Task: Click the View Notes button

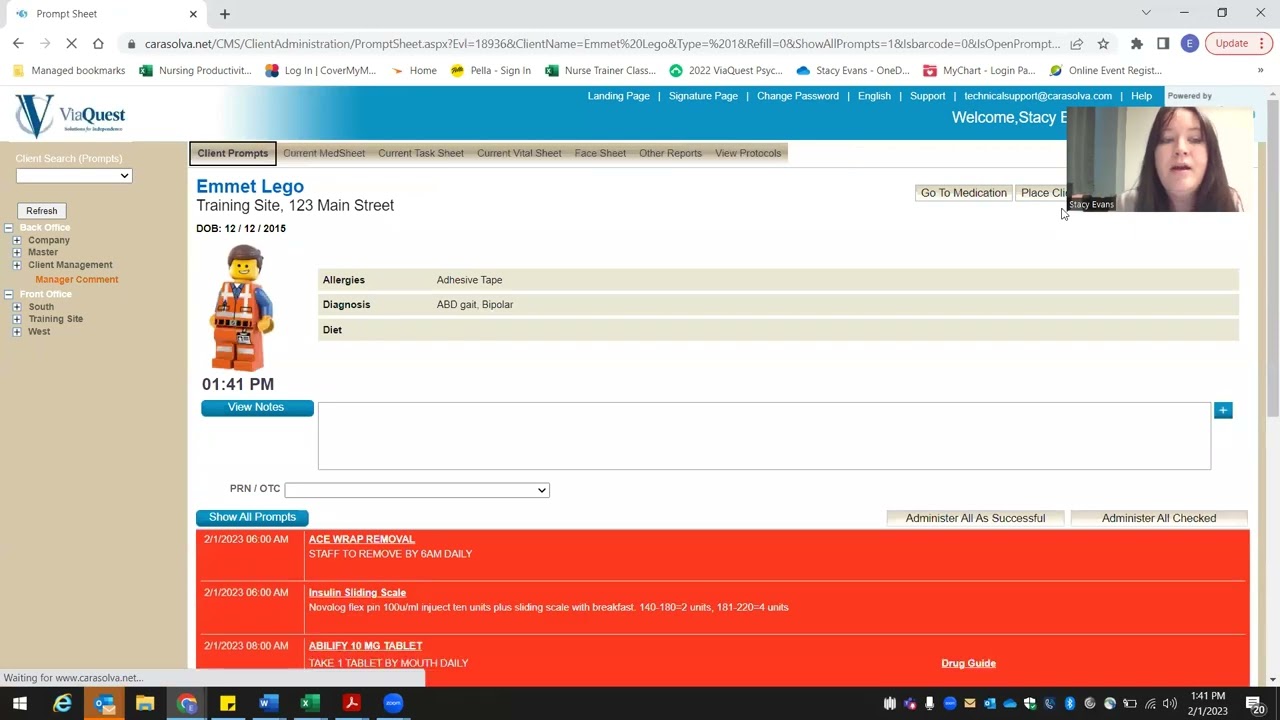Action: coord(257,407)
